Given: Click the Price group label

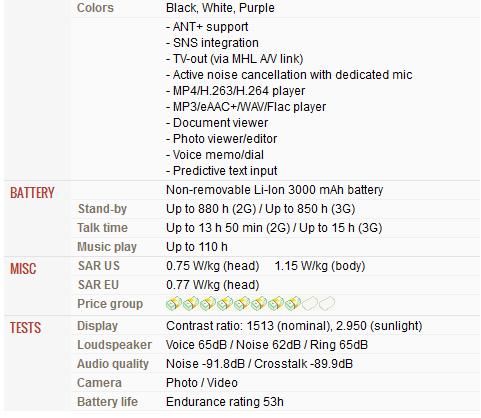Looking at the screenshot, I should click(110, 304).
